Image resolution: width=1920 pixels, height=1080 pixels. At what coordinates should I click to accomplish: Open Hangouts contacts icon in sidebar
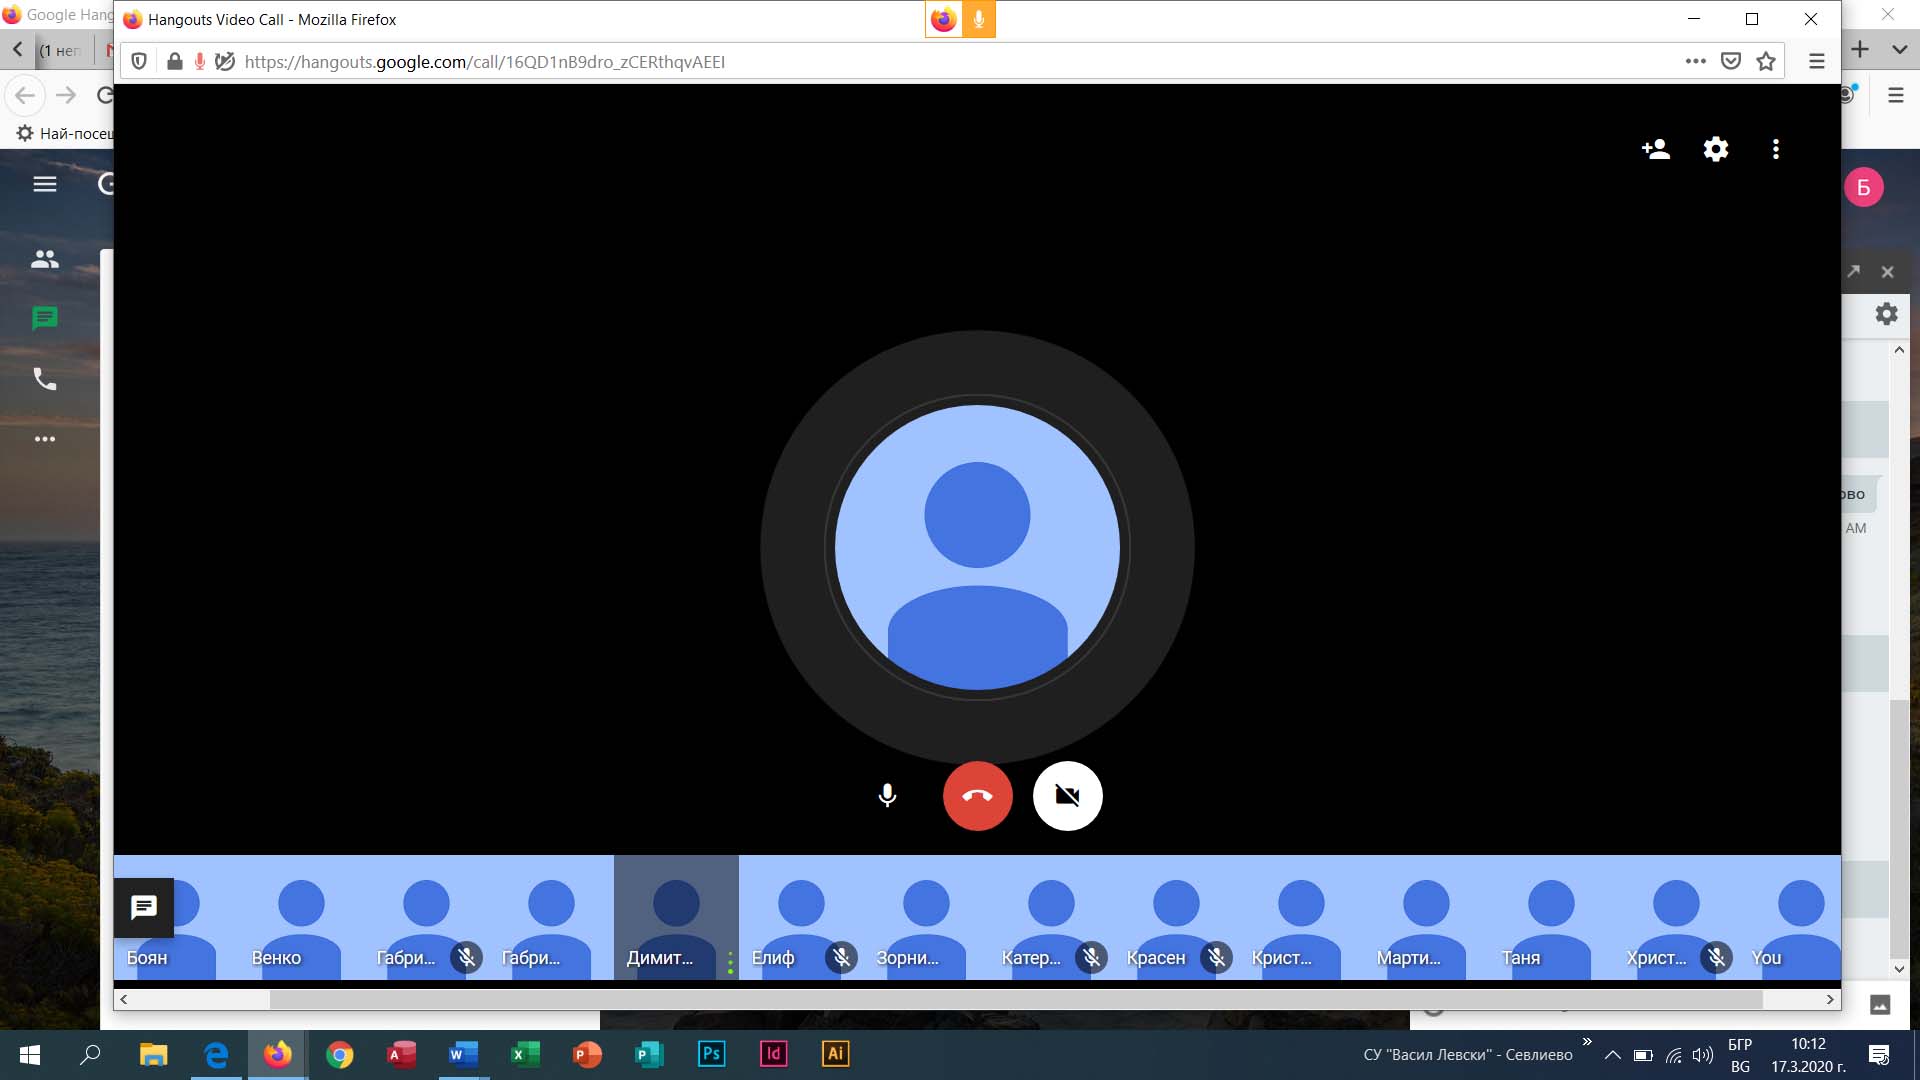45,259
